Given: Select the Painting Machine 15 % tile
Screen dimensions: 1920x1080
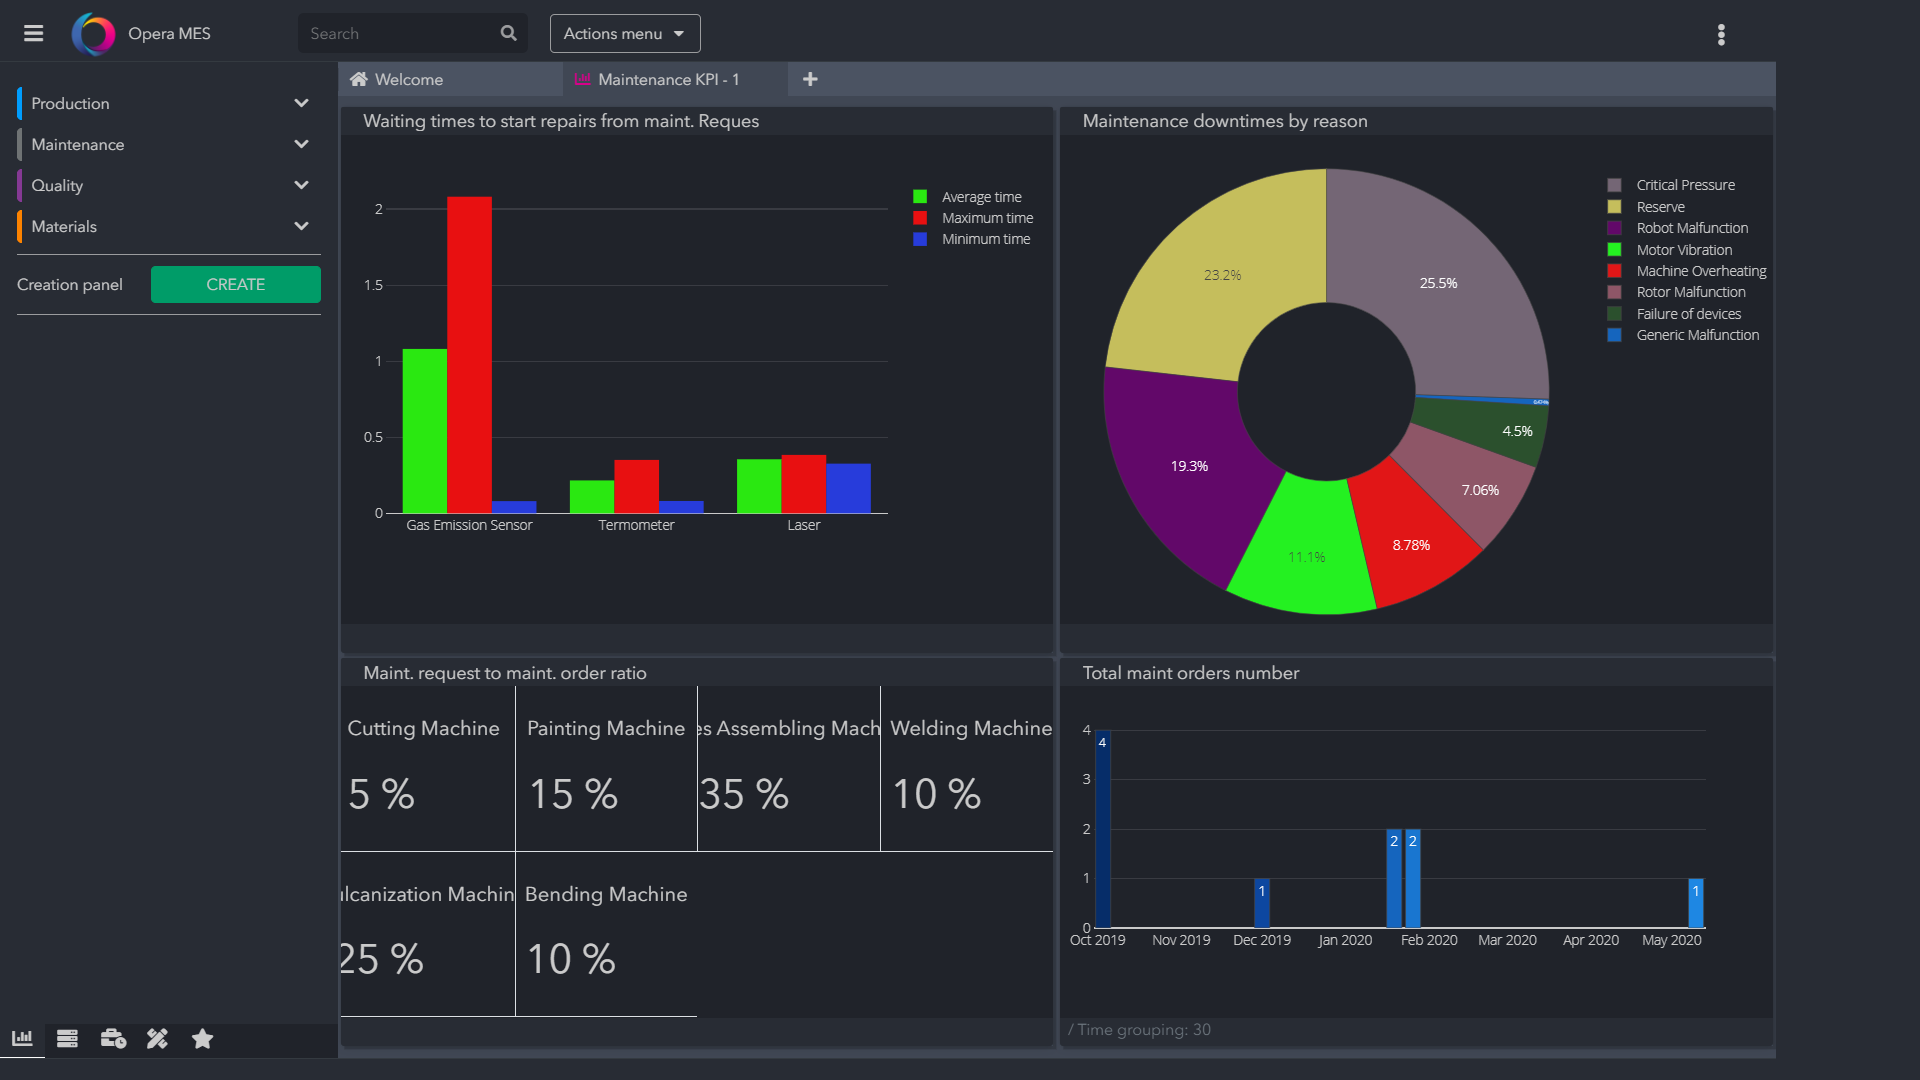Looking at the screenshot, I should (x=606, y=768).
